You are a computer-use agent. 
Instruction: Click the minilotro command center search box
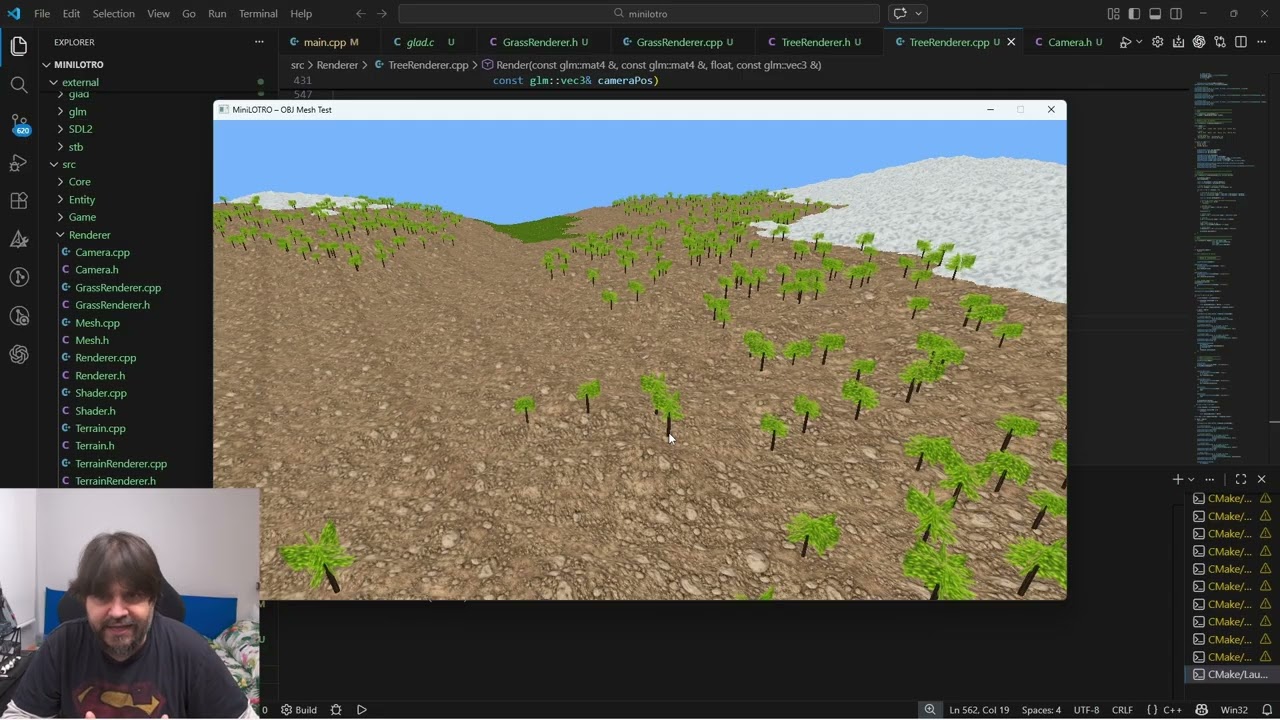(x=639, y=14)
